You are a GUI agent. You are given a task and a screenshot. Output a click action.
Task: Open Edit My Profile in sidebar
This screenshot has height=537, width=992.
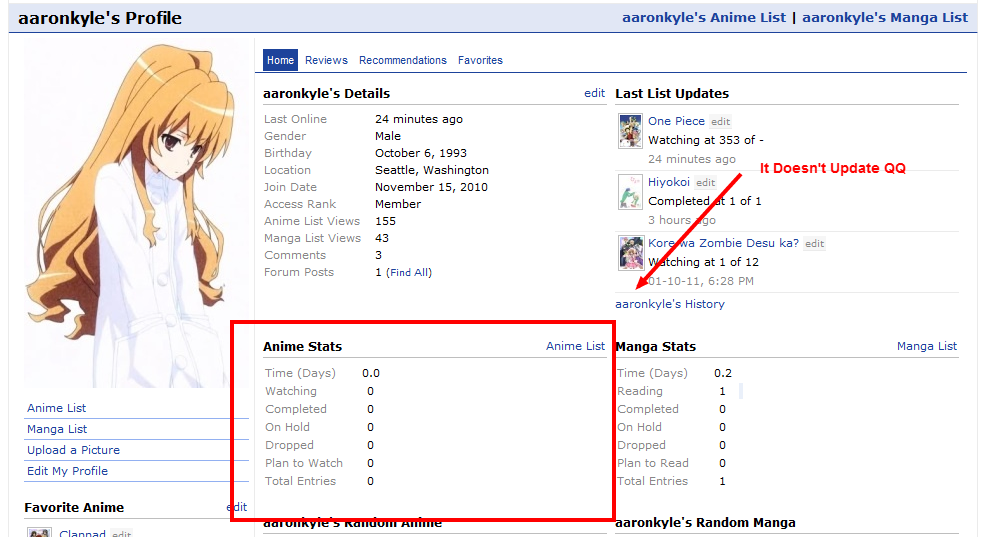pyautogui.click(x=67, y=471)
